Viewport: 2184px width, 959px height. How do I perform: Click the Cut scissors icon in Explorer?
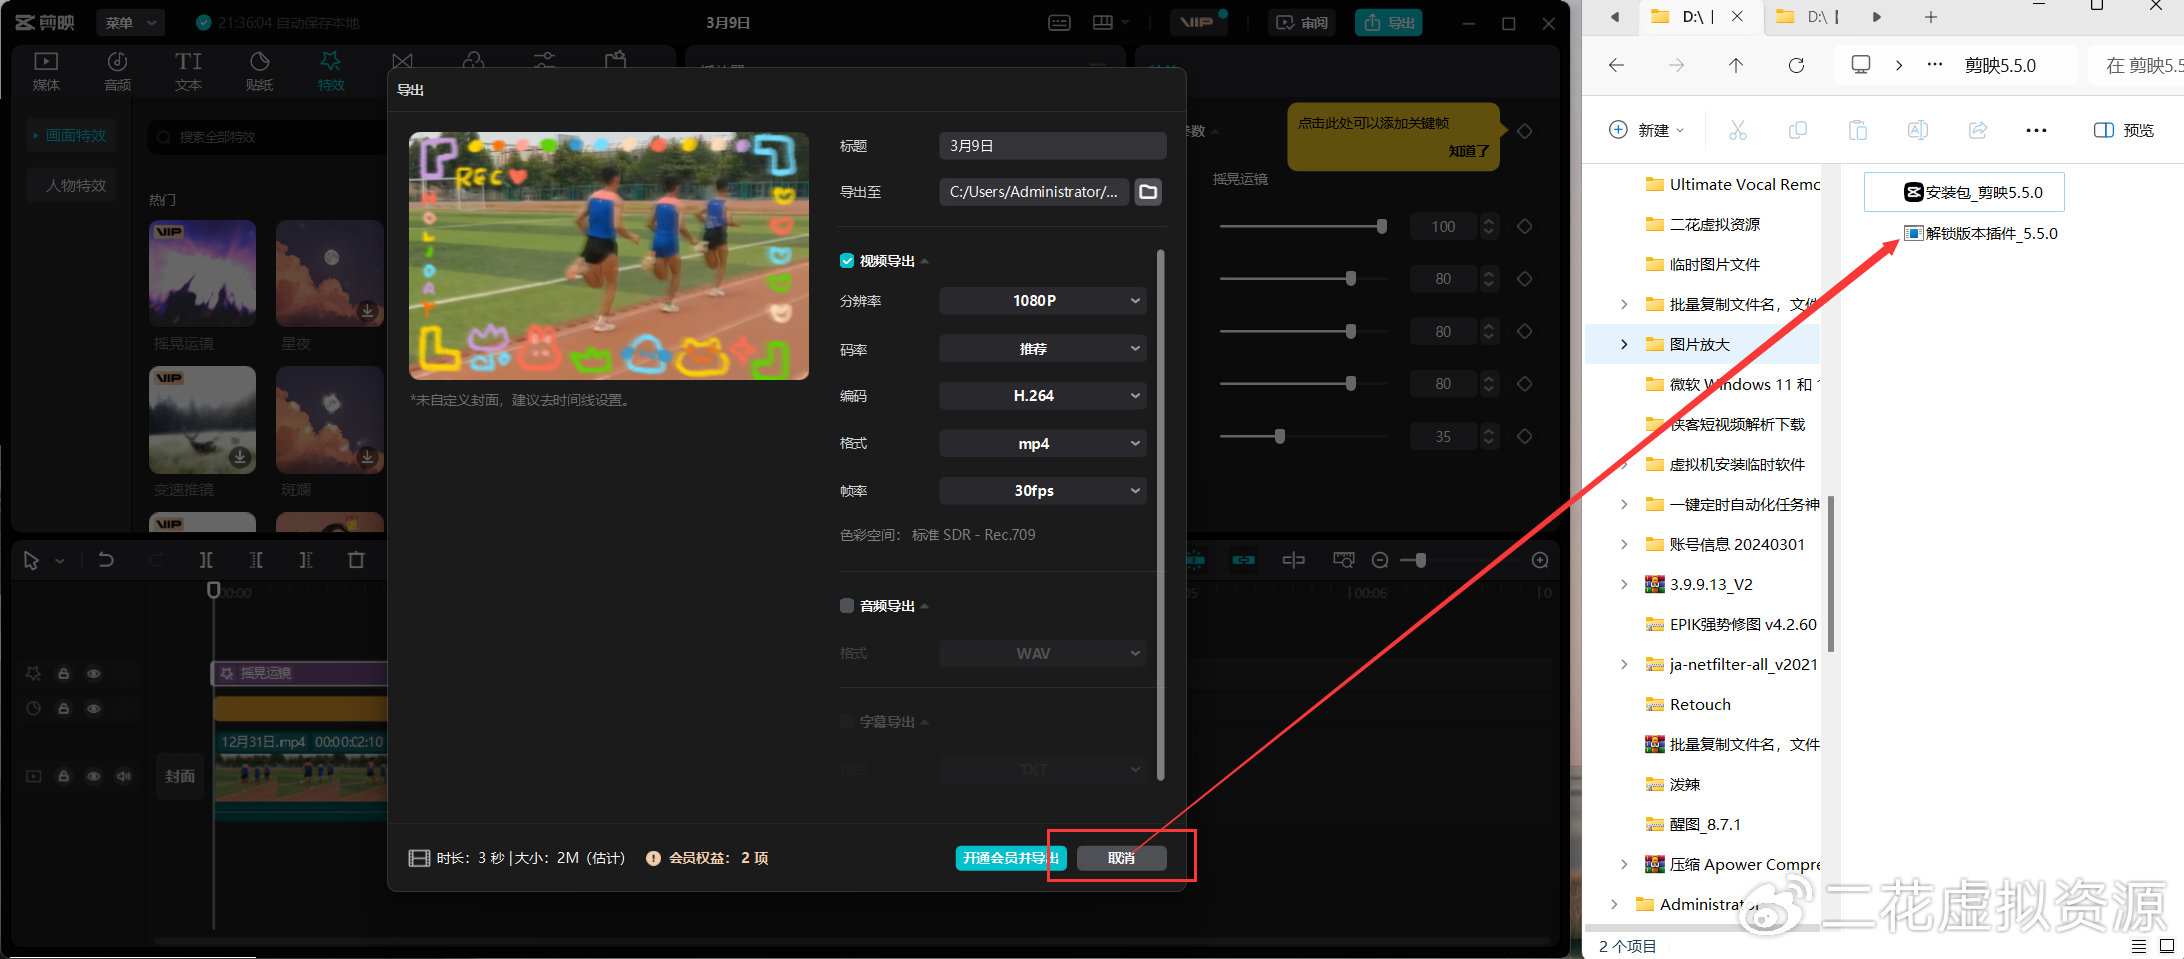[x=1738, y=130]
